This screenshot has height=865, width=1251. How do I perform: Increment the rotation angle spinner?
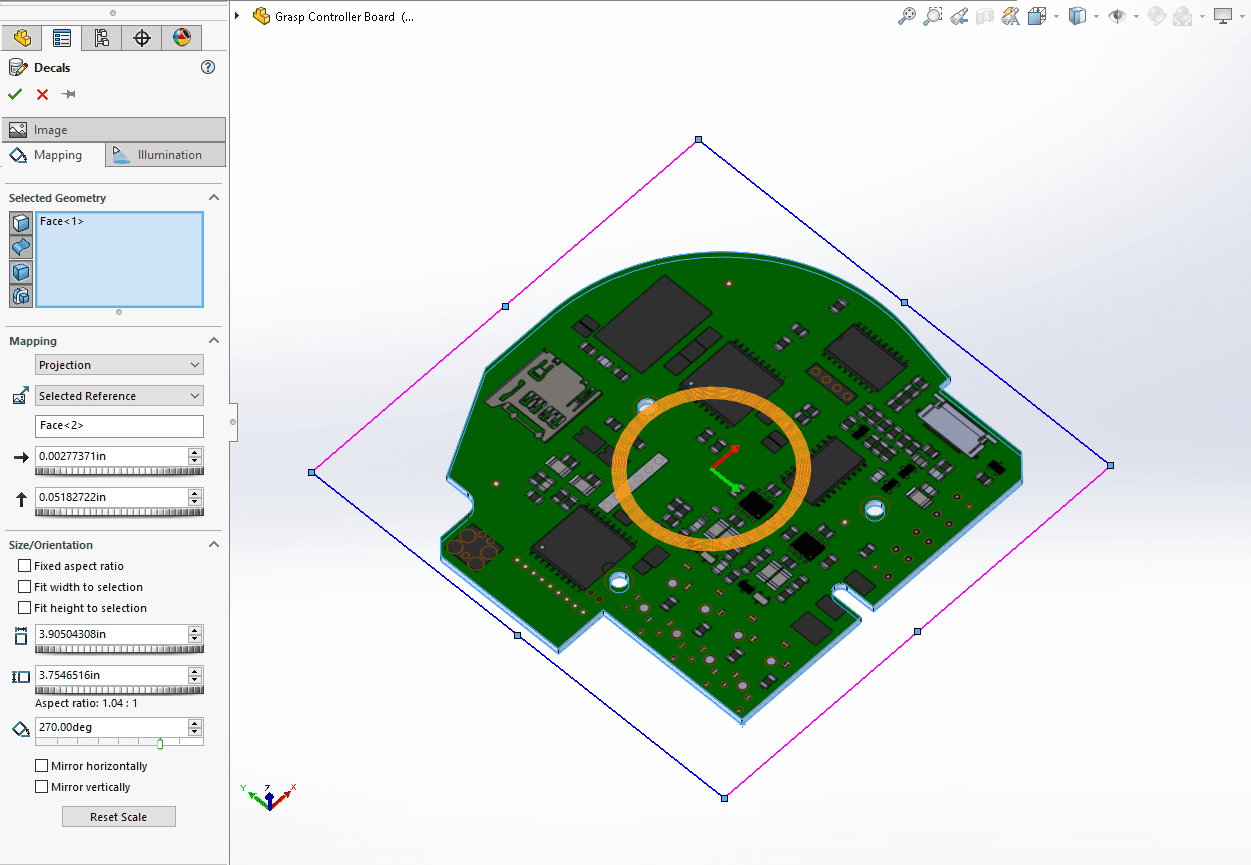pyautogui.click(x=195, y=723)
